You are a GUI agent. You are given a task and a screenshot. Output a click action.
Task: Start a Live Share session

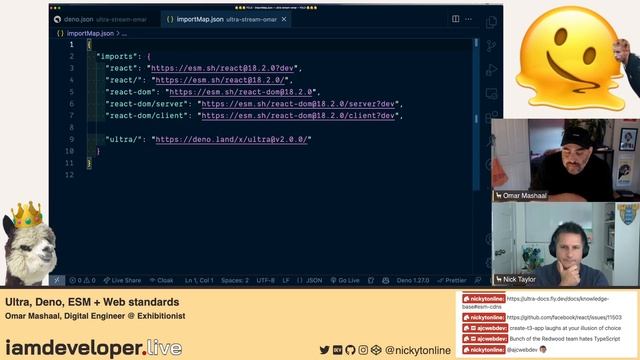pos(122,280)
